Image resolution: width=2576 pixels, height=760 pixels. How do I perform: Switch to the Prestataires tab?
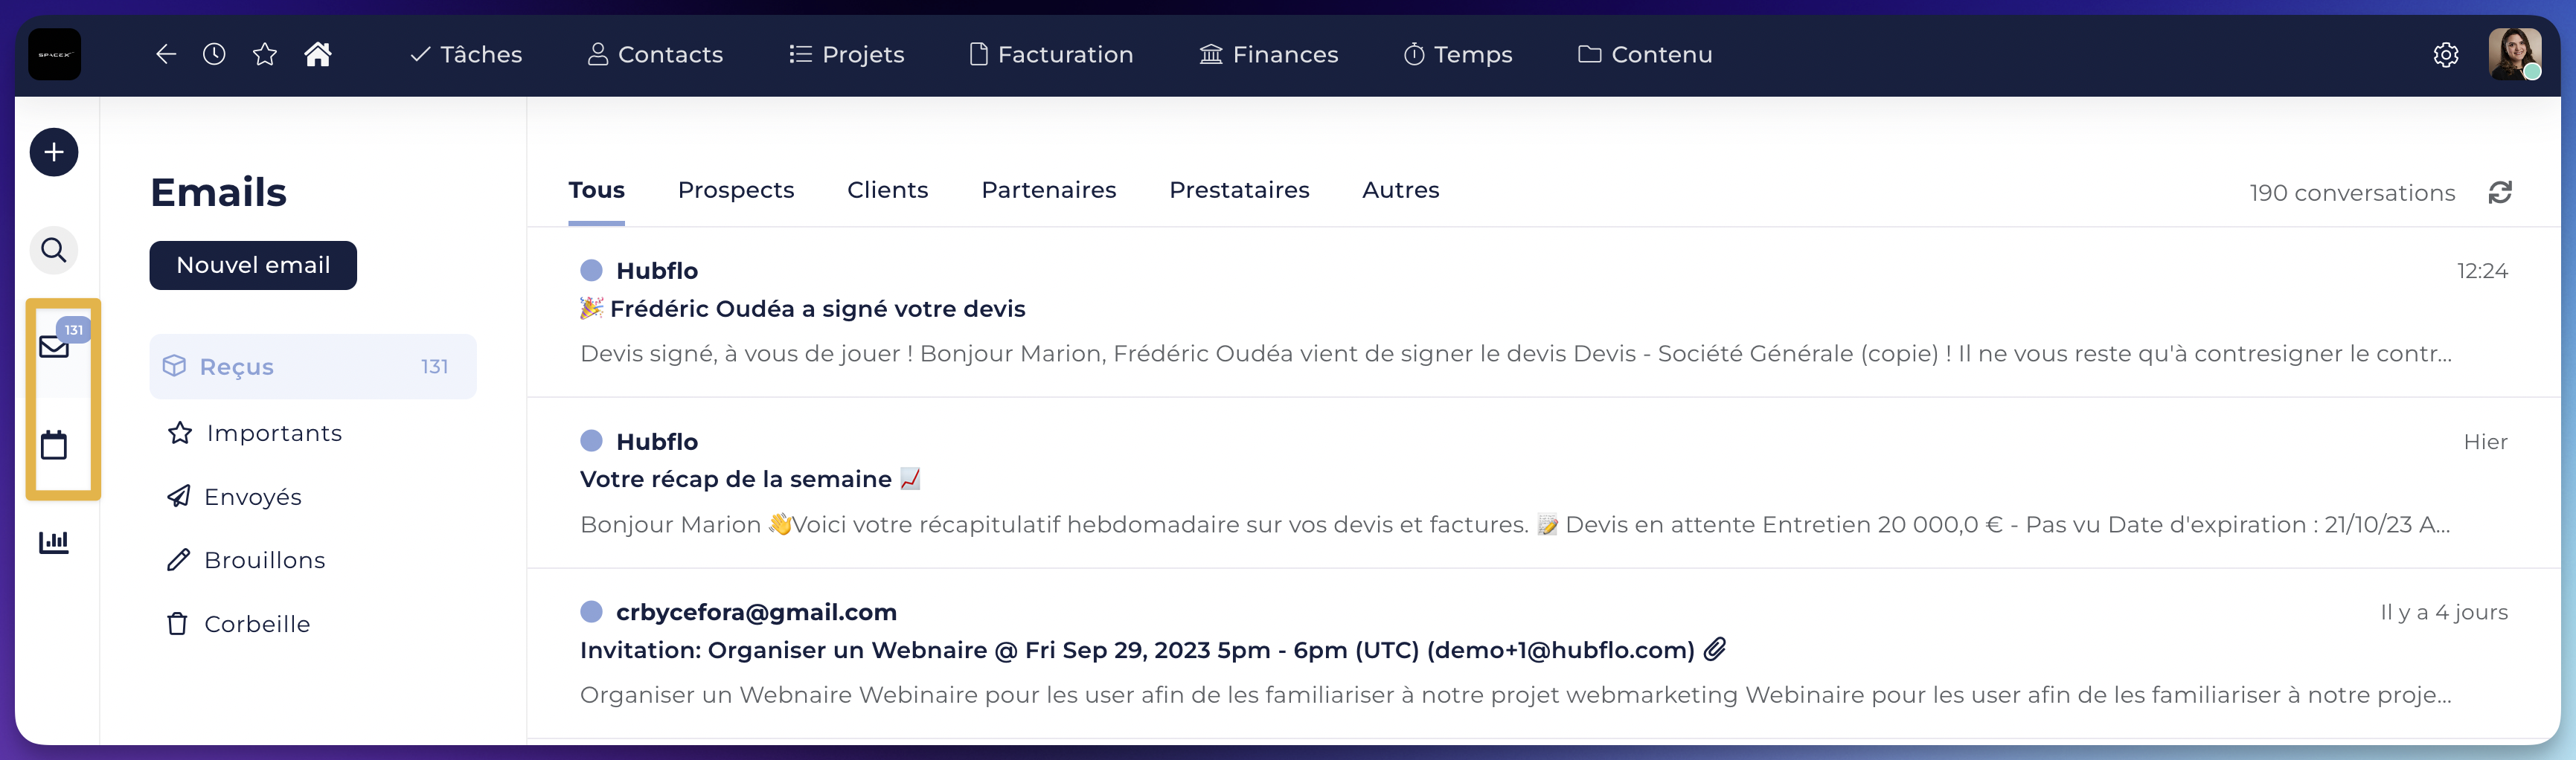[1239, 190]
